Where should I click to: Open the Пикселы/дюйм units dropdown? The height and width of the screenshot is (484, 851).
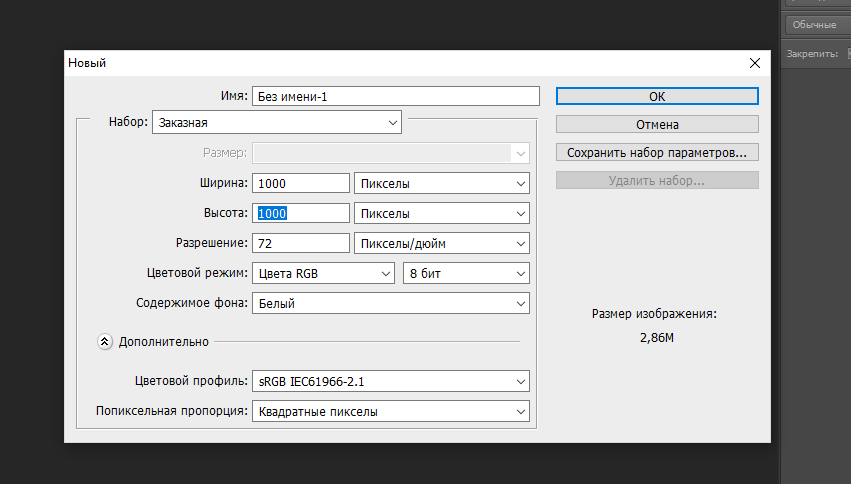(442, 243)
